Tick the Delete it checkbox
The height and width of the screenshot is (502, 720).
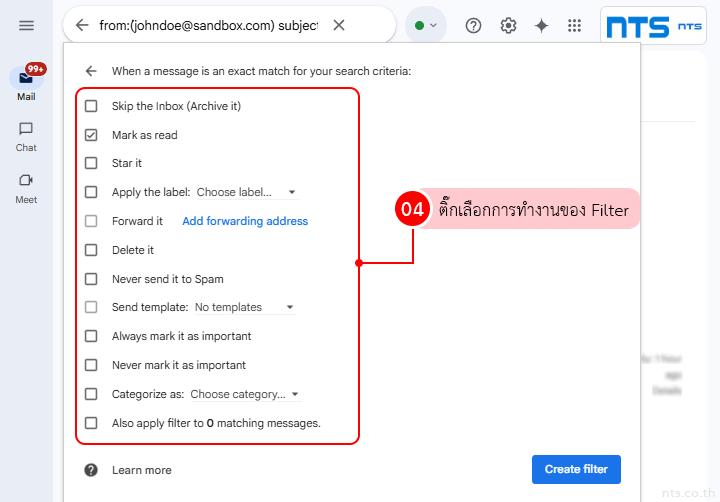coord(91,250)
